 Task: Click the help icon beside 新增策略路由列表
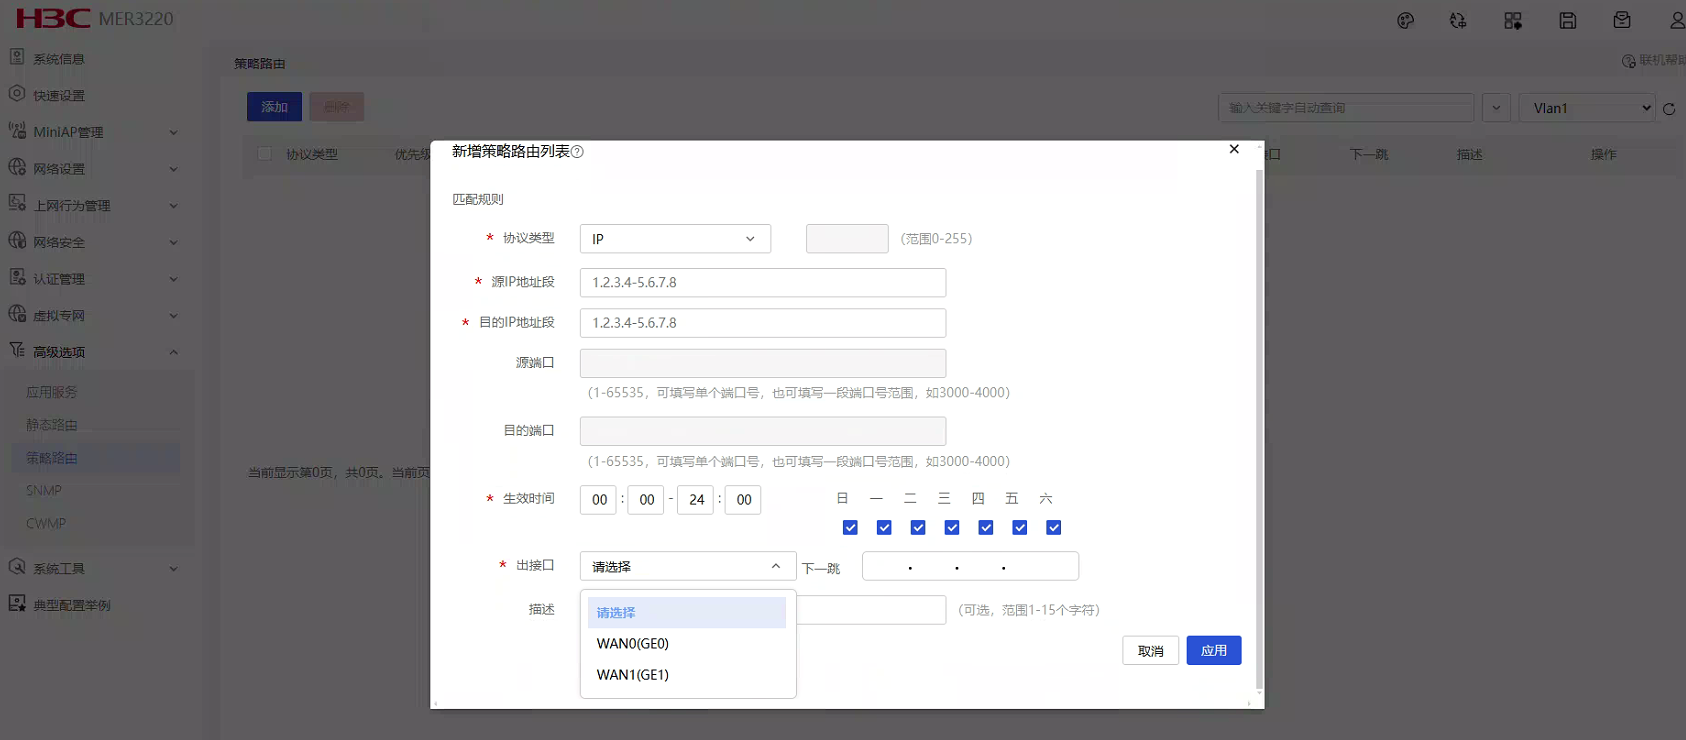pos(577,152)
